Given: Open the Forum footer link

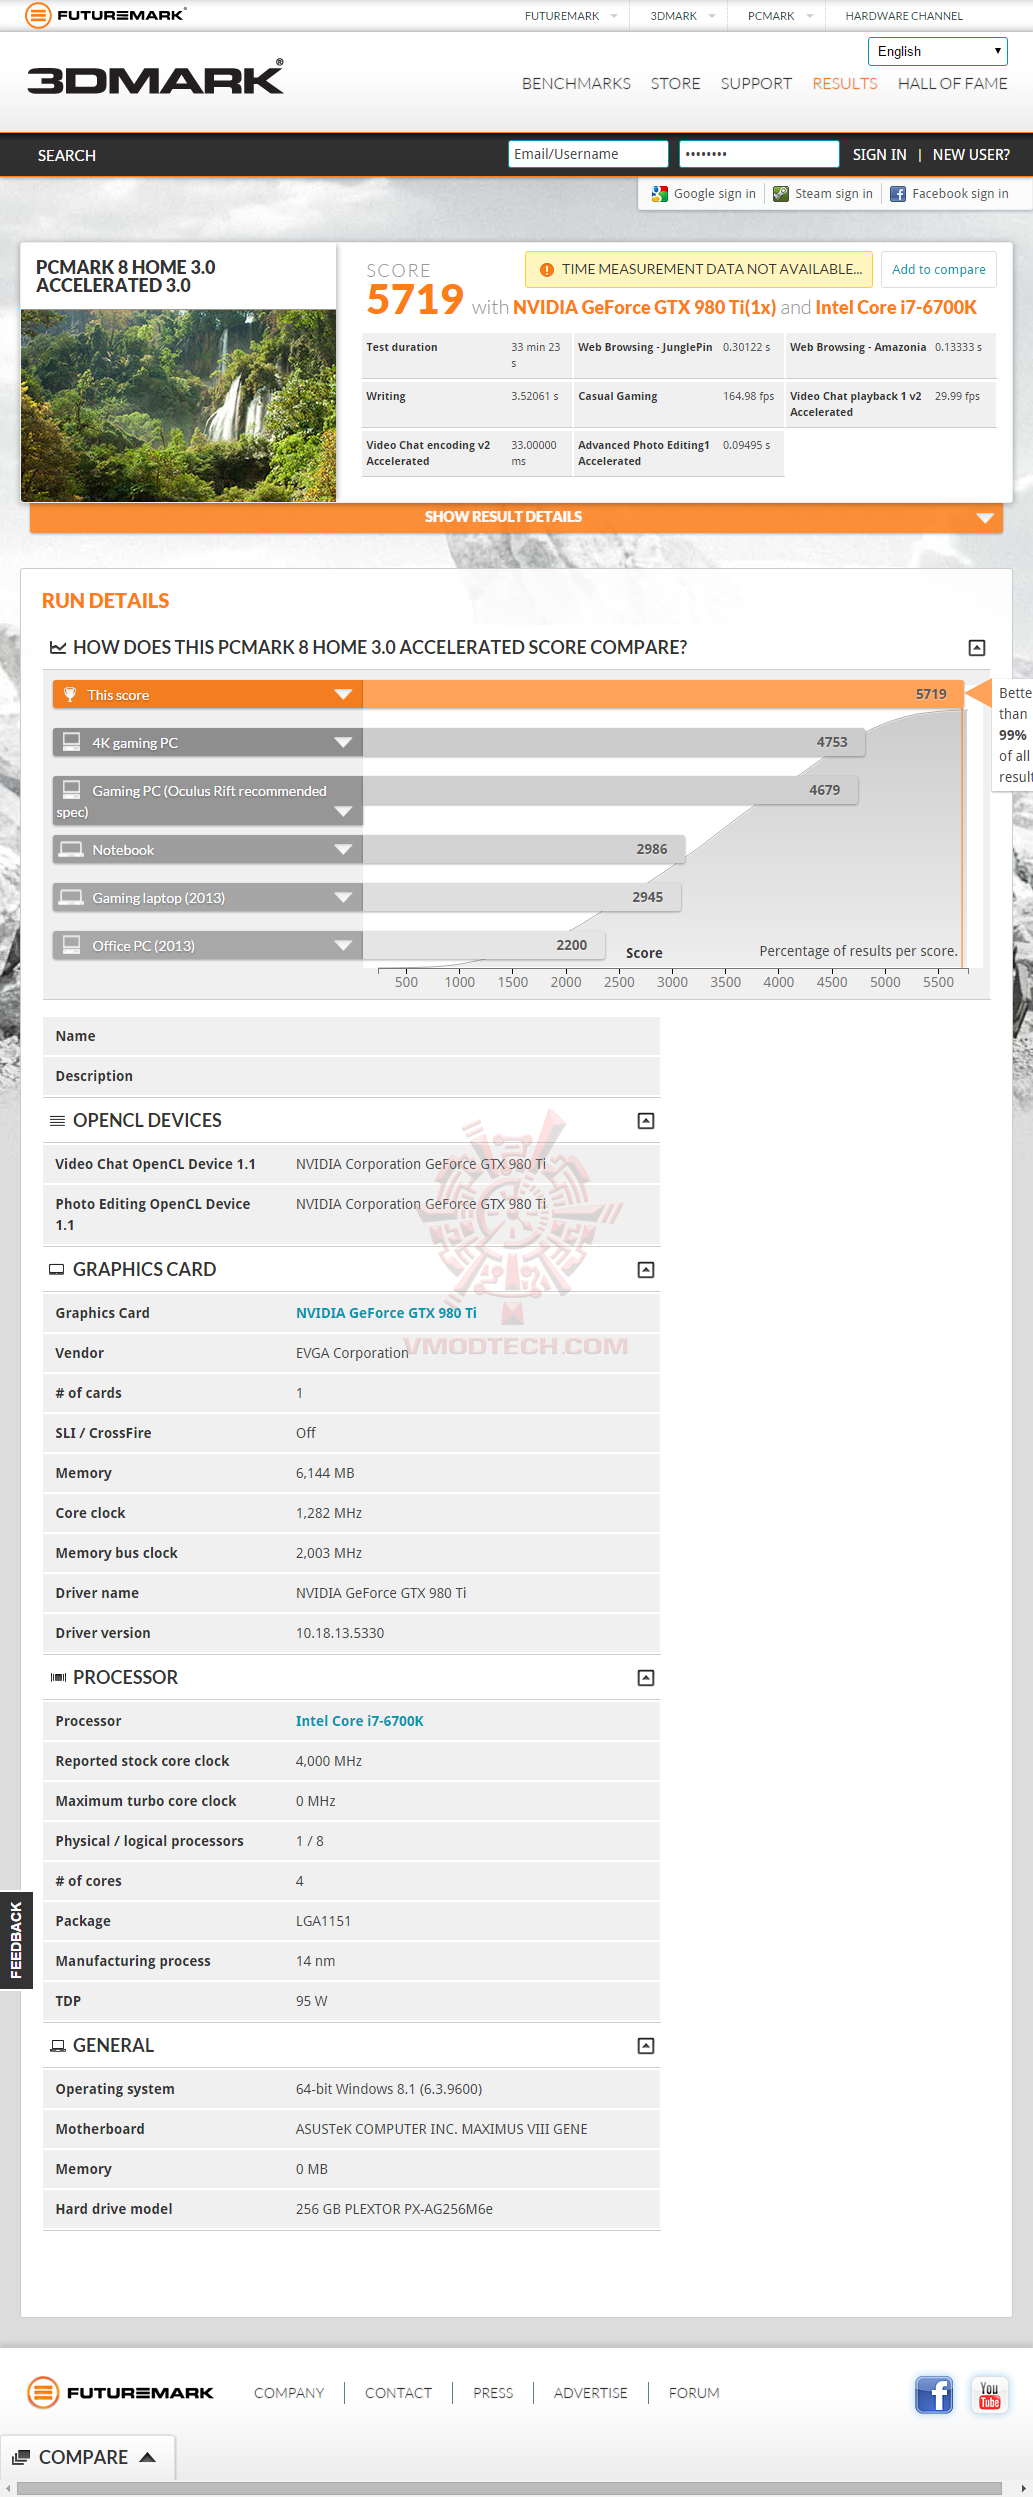Looking at the screenshot, I should click(694, 2393).
